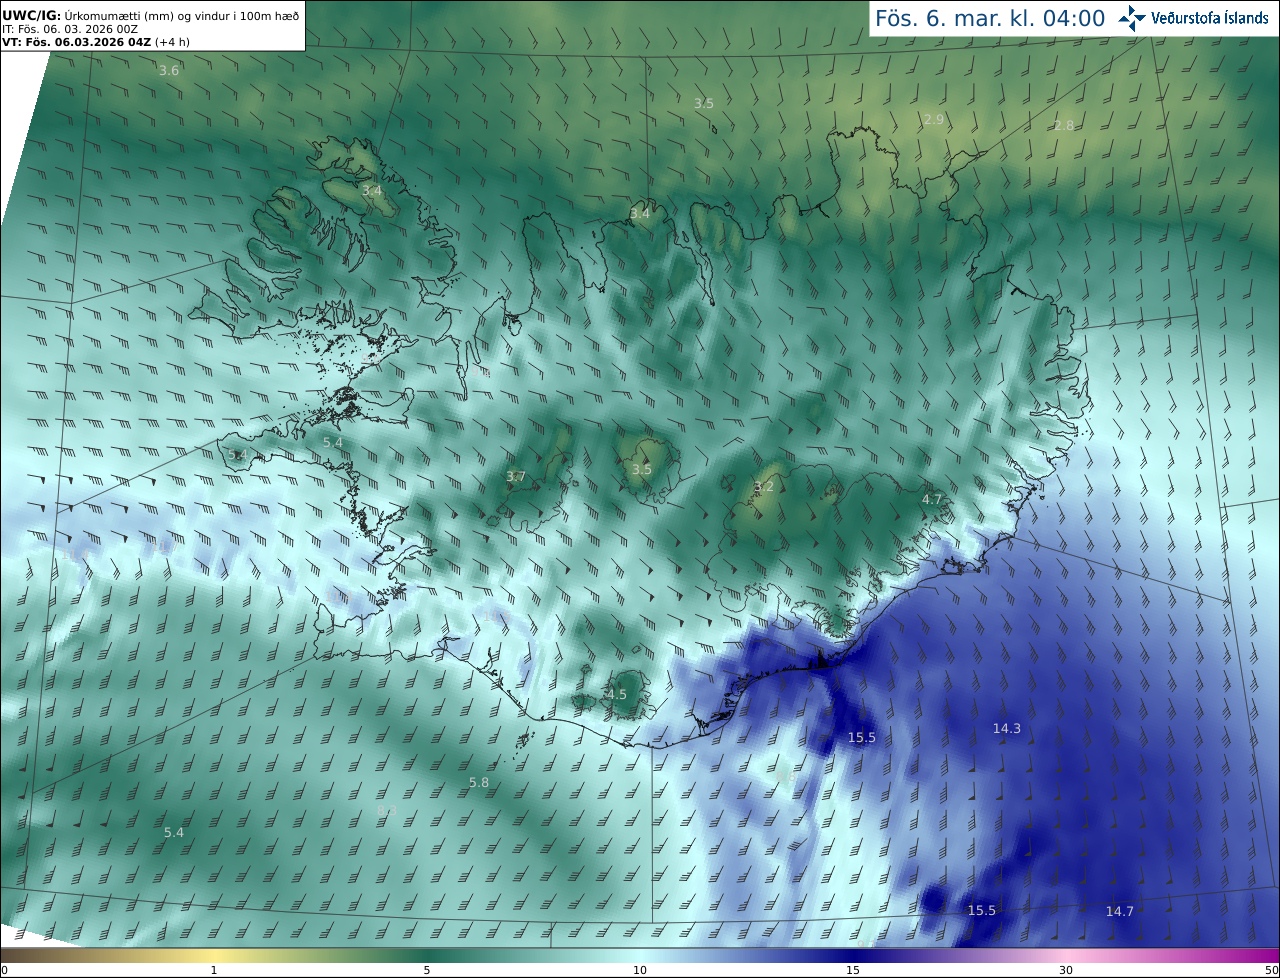Click tick label 15 on the color scale

853,970
